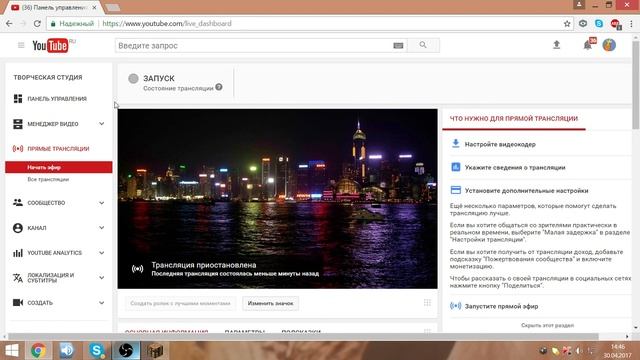Screen dimensions: 640x360
Task: Click the red adblock extension icon
Action: 616,24
